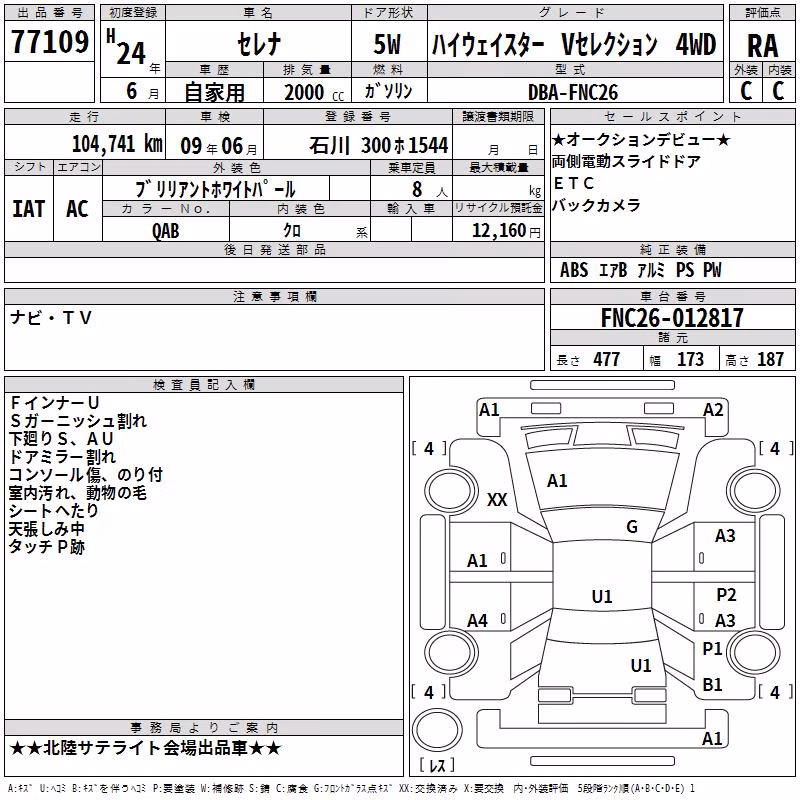800x800 pixels.
Task: Click the [レス] spare tire label
Action: 437,765
